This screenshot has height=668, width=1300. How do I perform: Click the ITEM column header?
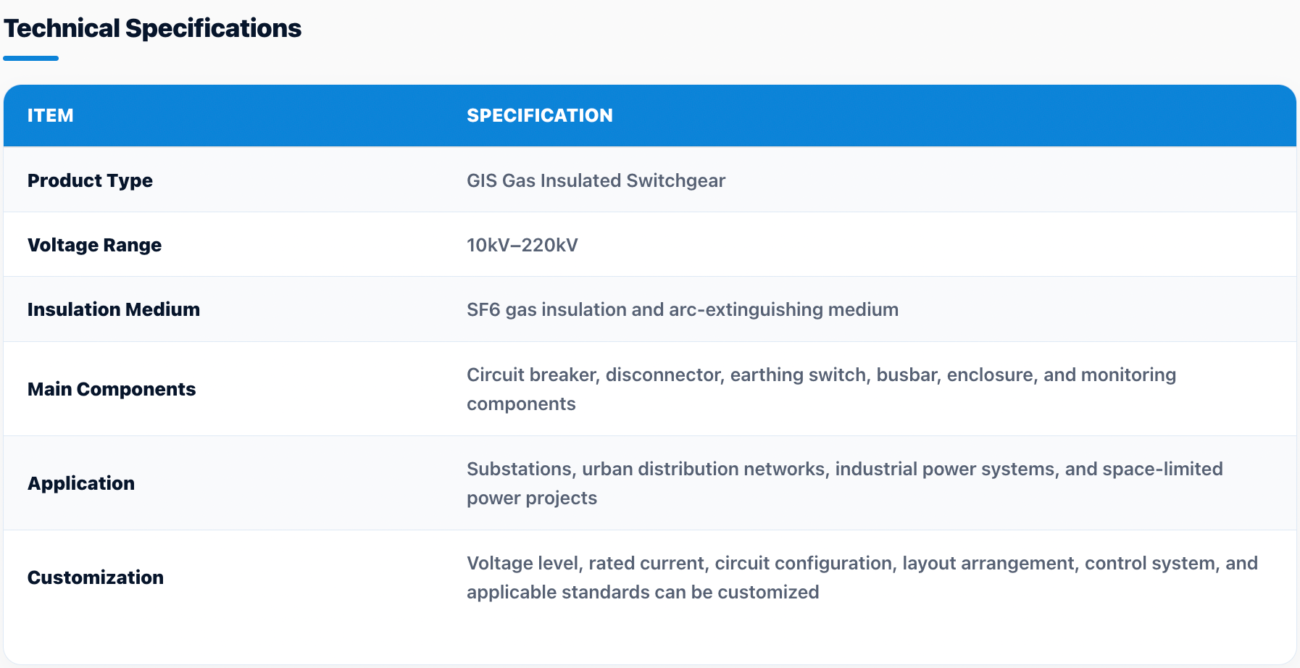coord(50,115)
